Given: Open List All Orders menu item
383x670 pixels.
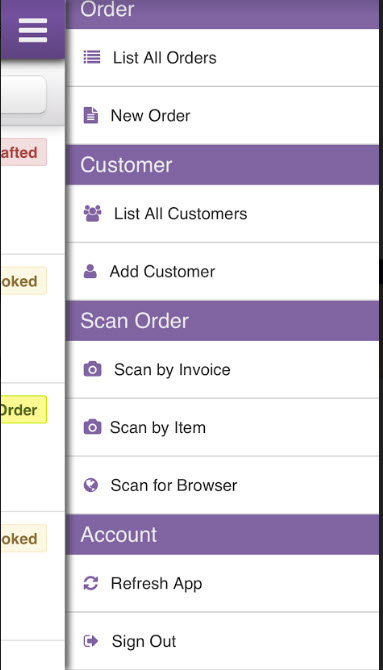Looking at the screenshot, I should pos(222,57).
